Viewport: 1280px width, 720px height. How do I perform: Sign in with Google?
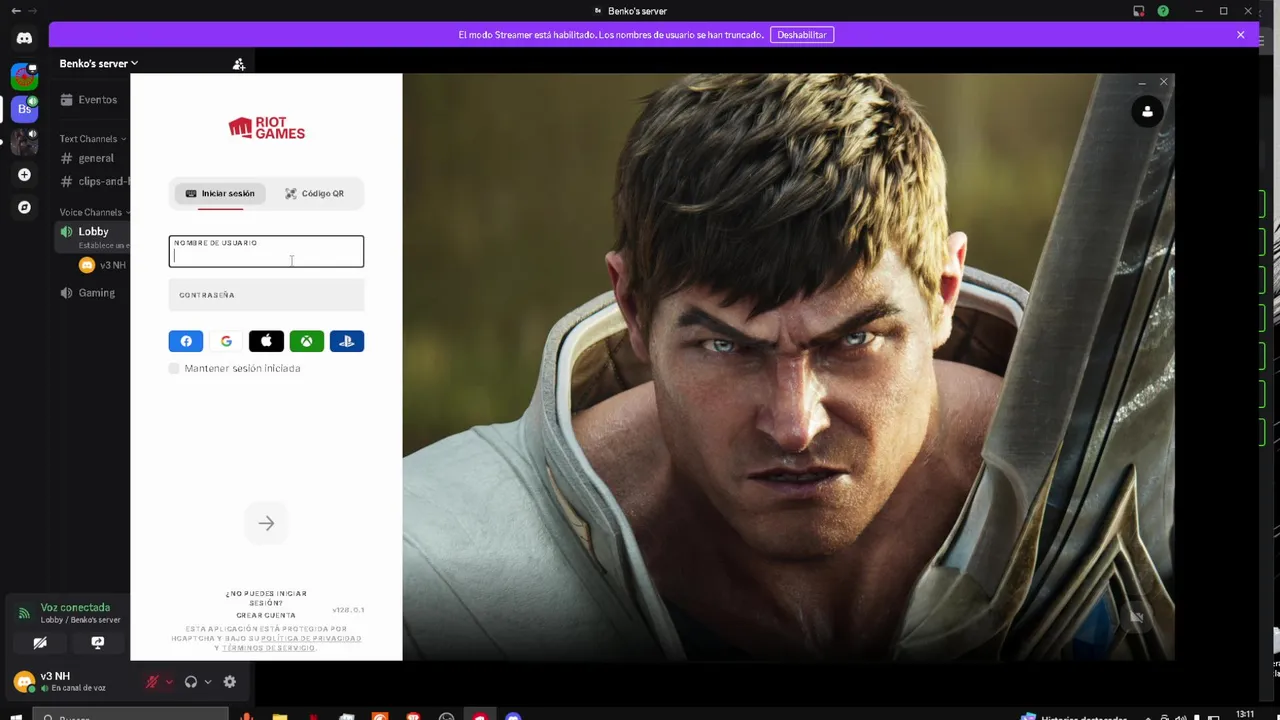click(226, 341)
